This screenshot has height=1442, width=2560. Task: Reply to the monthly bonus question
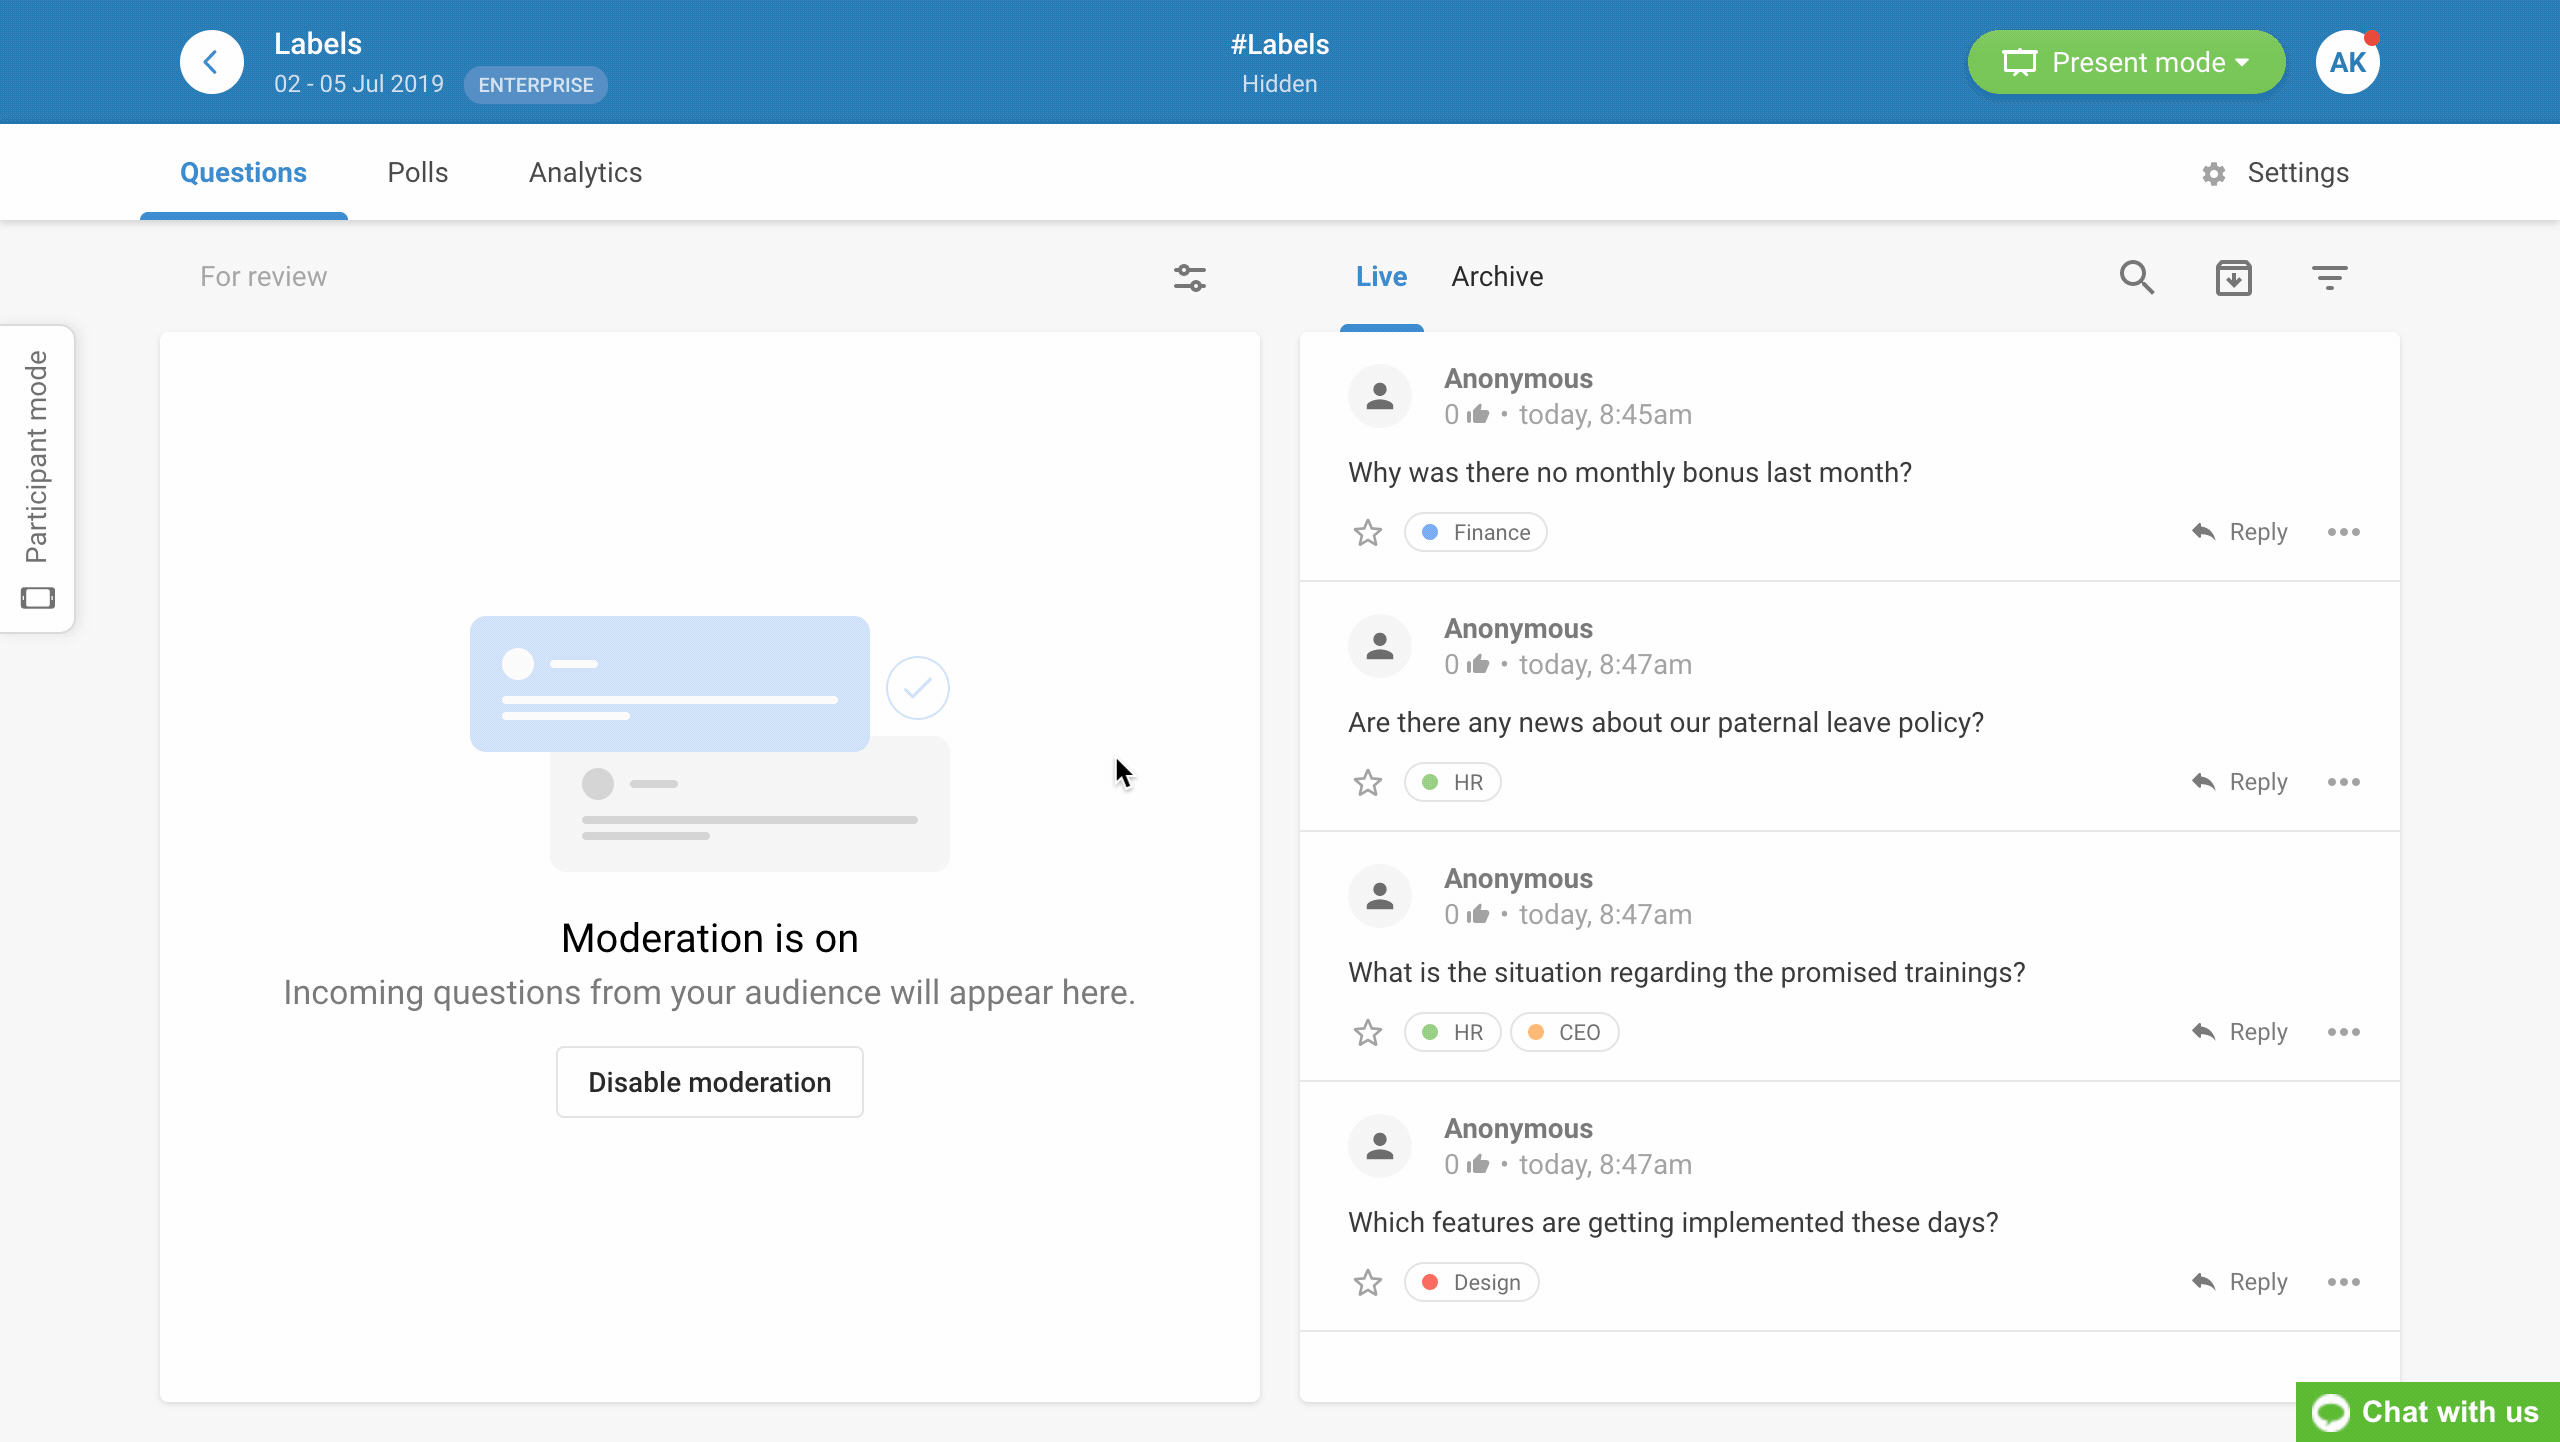(2239, 532)
